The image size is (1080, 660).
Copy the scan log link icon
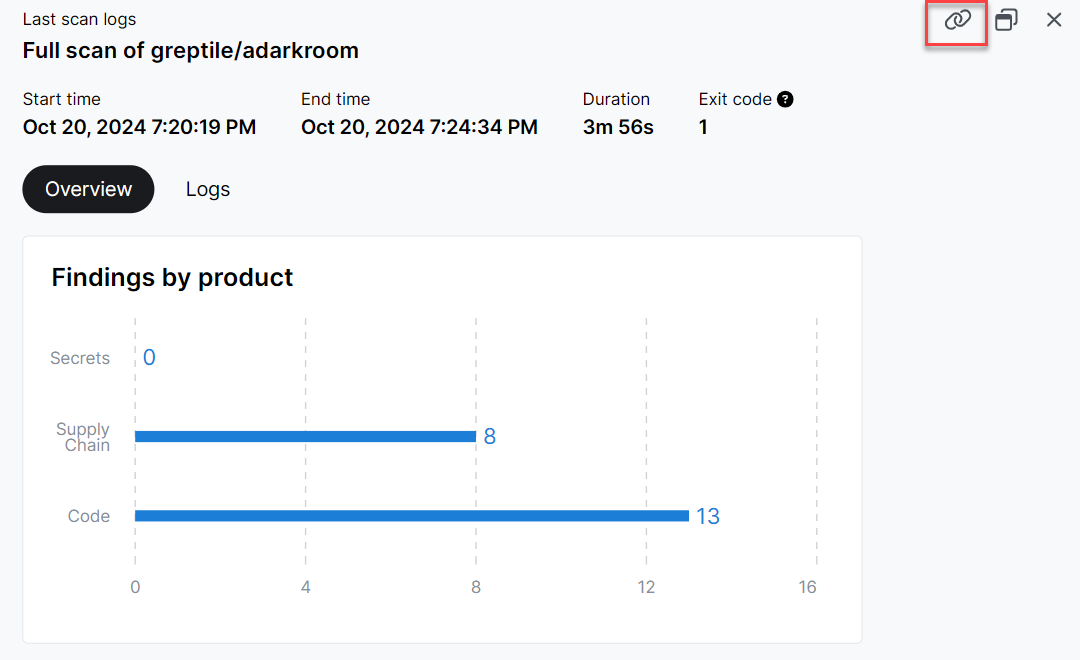[957, 20]
